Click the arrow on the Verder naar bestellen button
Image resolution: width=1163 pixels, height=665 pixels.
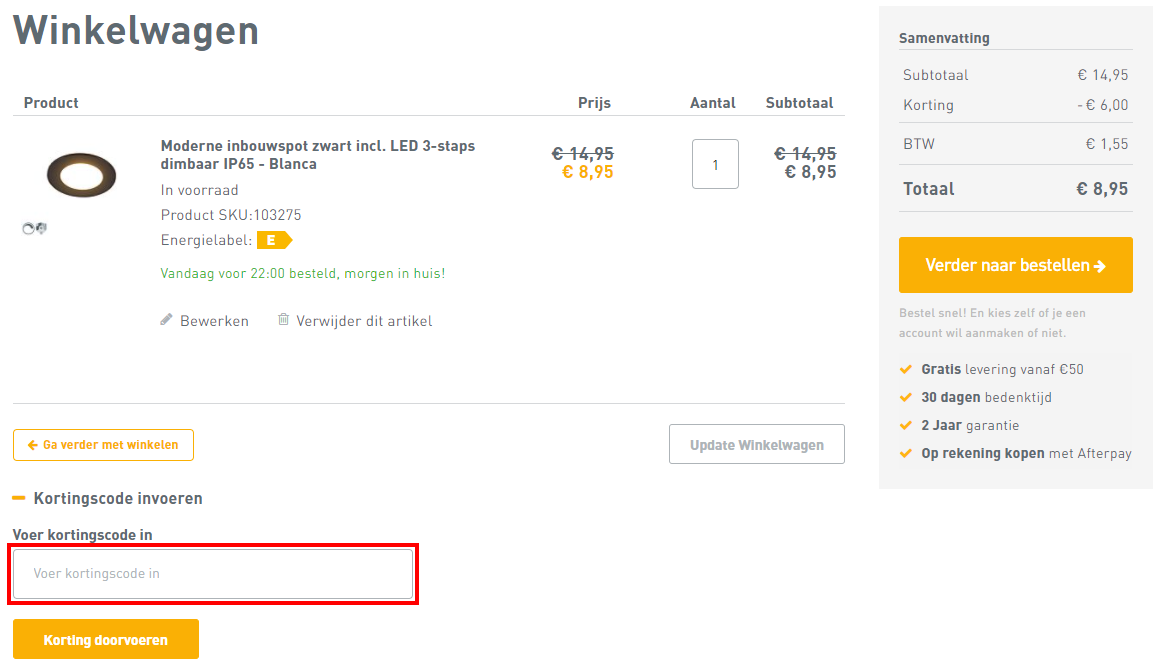coord(1100,266)
